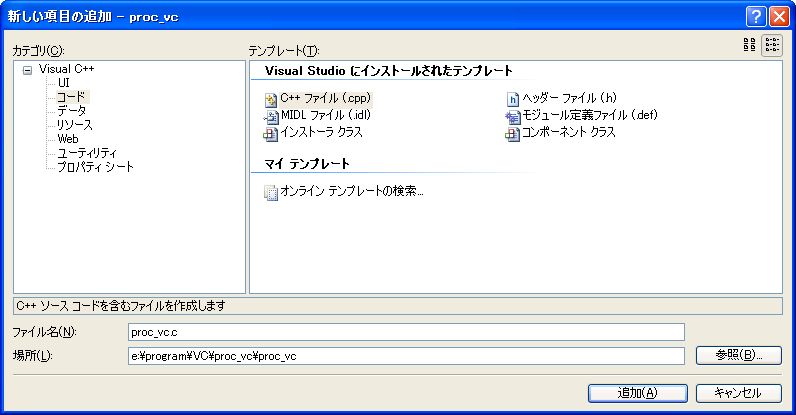The width and height of the screenshot is (796, 415).
Task: Select the データ category
Action: 72,111
